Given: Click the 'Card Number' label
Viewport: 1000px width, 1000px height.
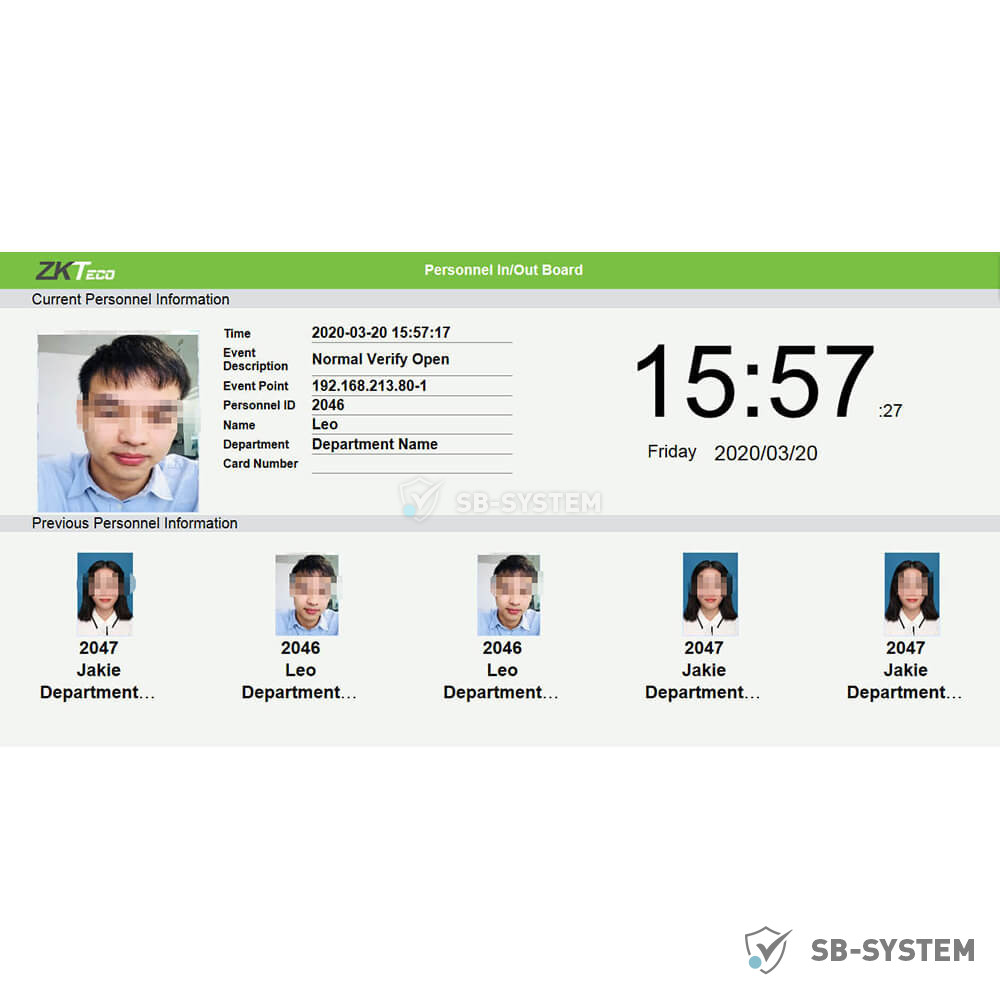Looking at the screenshot, I should pyautogui.click(x=260, y=464).
